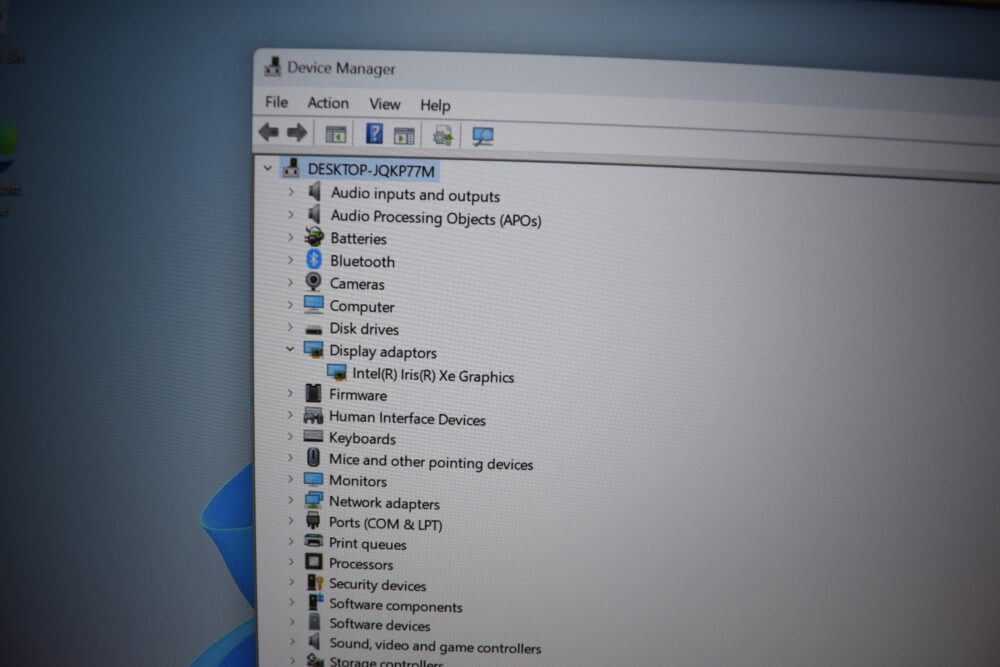1000x667 pixels.
Task: Expand the Network adapters chevron
Action: pos(291,500)
